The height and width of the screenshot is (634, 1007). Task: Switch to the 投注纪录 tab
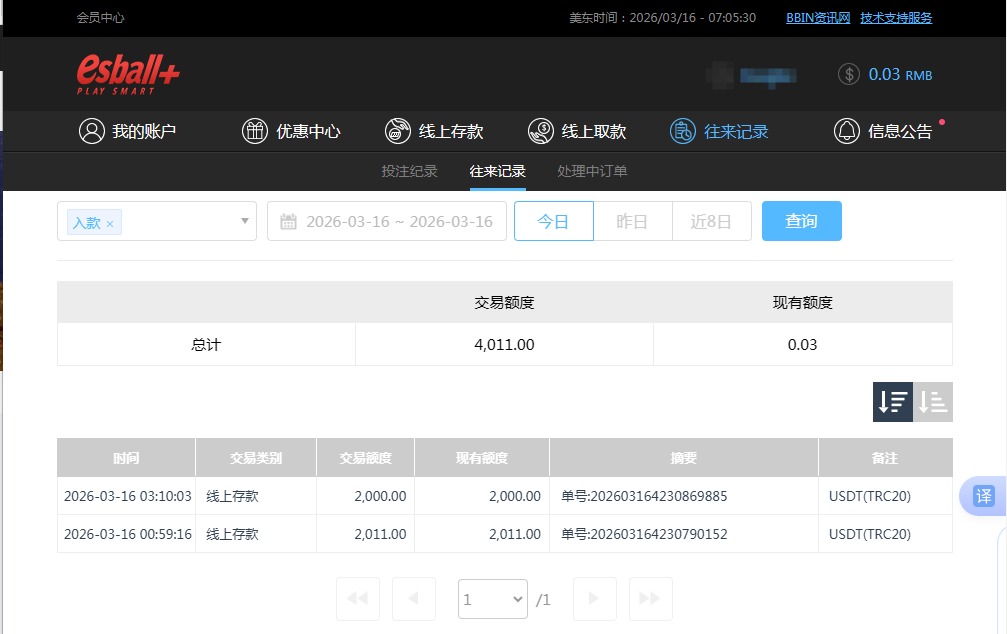pyautogui.click(x=408, y=171)
